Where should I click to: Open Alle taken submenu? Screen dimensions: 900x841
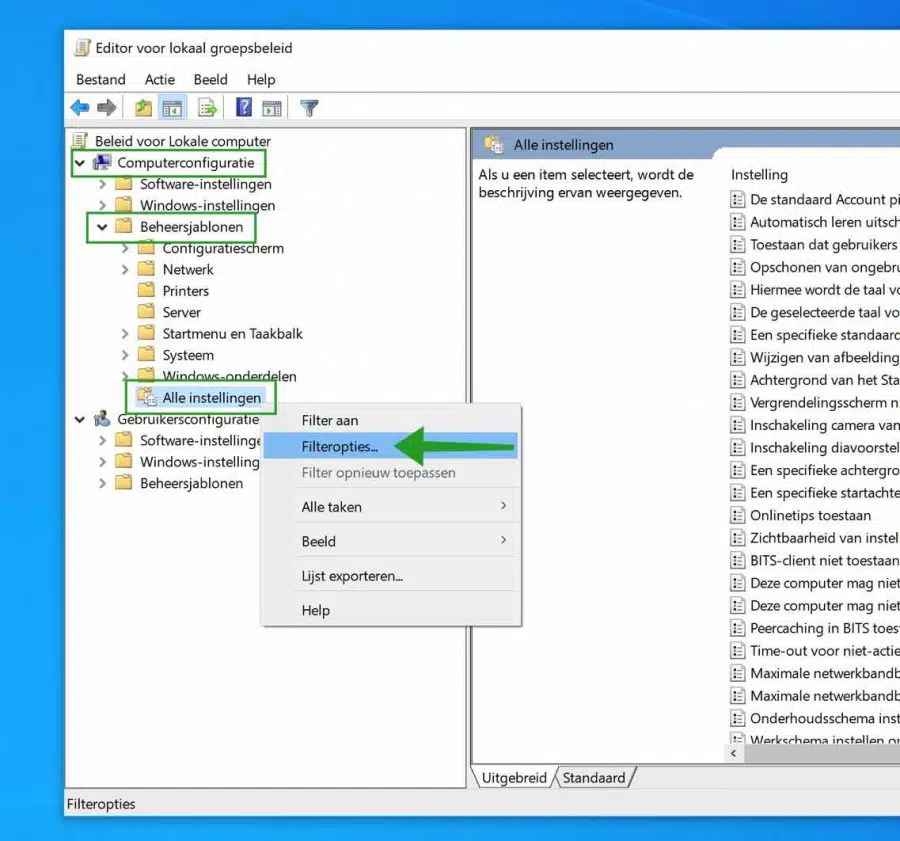(391, 506)
